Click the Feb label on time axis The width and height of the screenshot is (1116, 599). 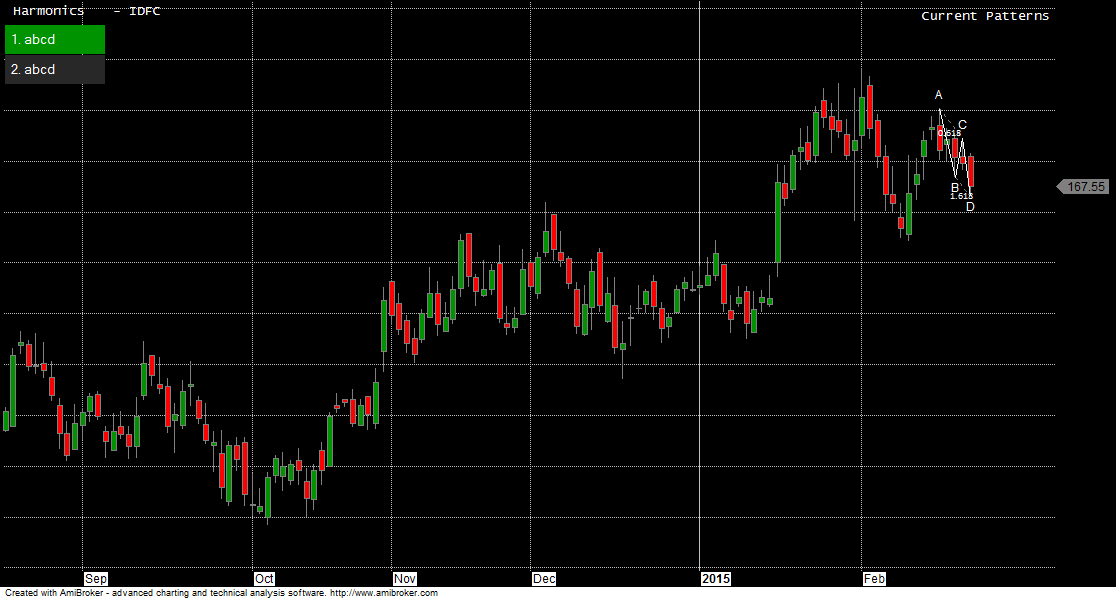click(874, 579)
